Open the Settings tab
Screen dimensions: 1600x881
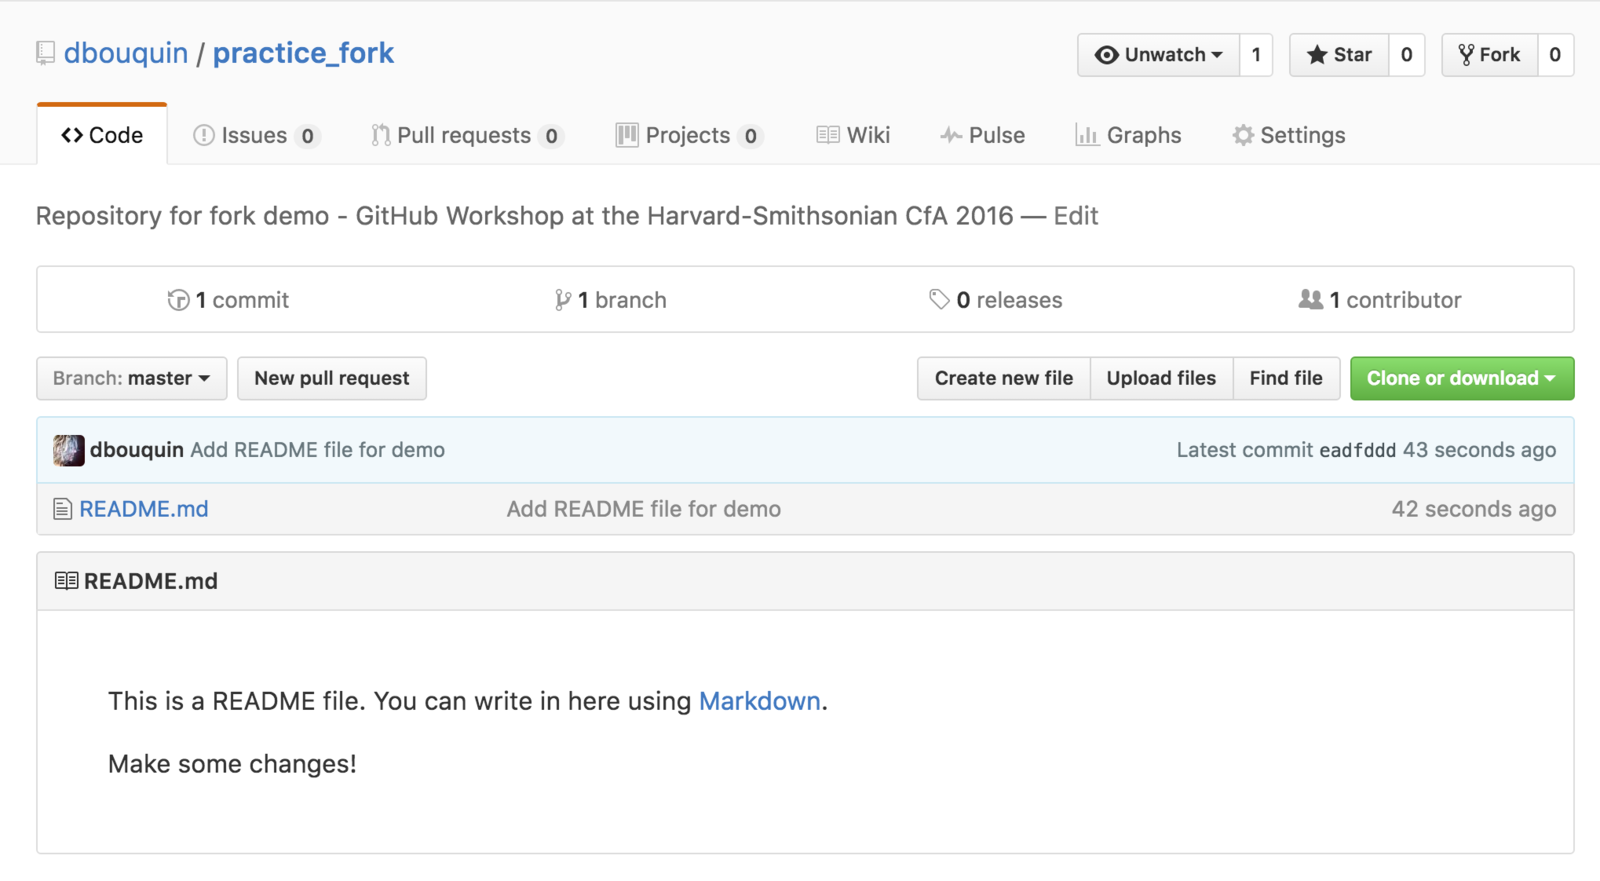(1289, 135)
